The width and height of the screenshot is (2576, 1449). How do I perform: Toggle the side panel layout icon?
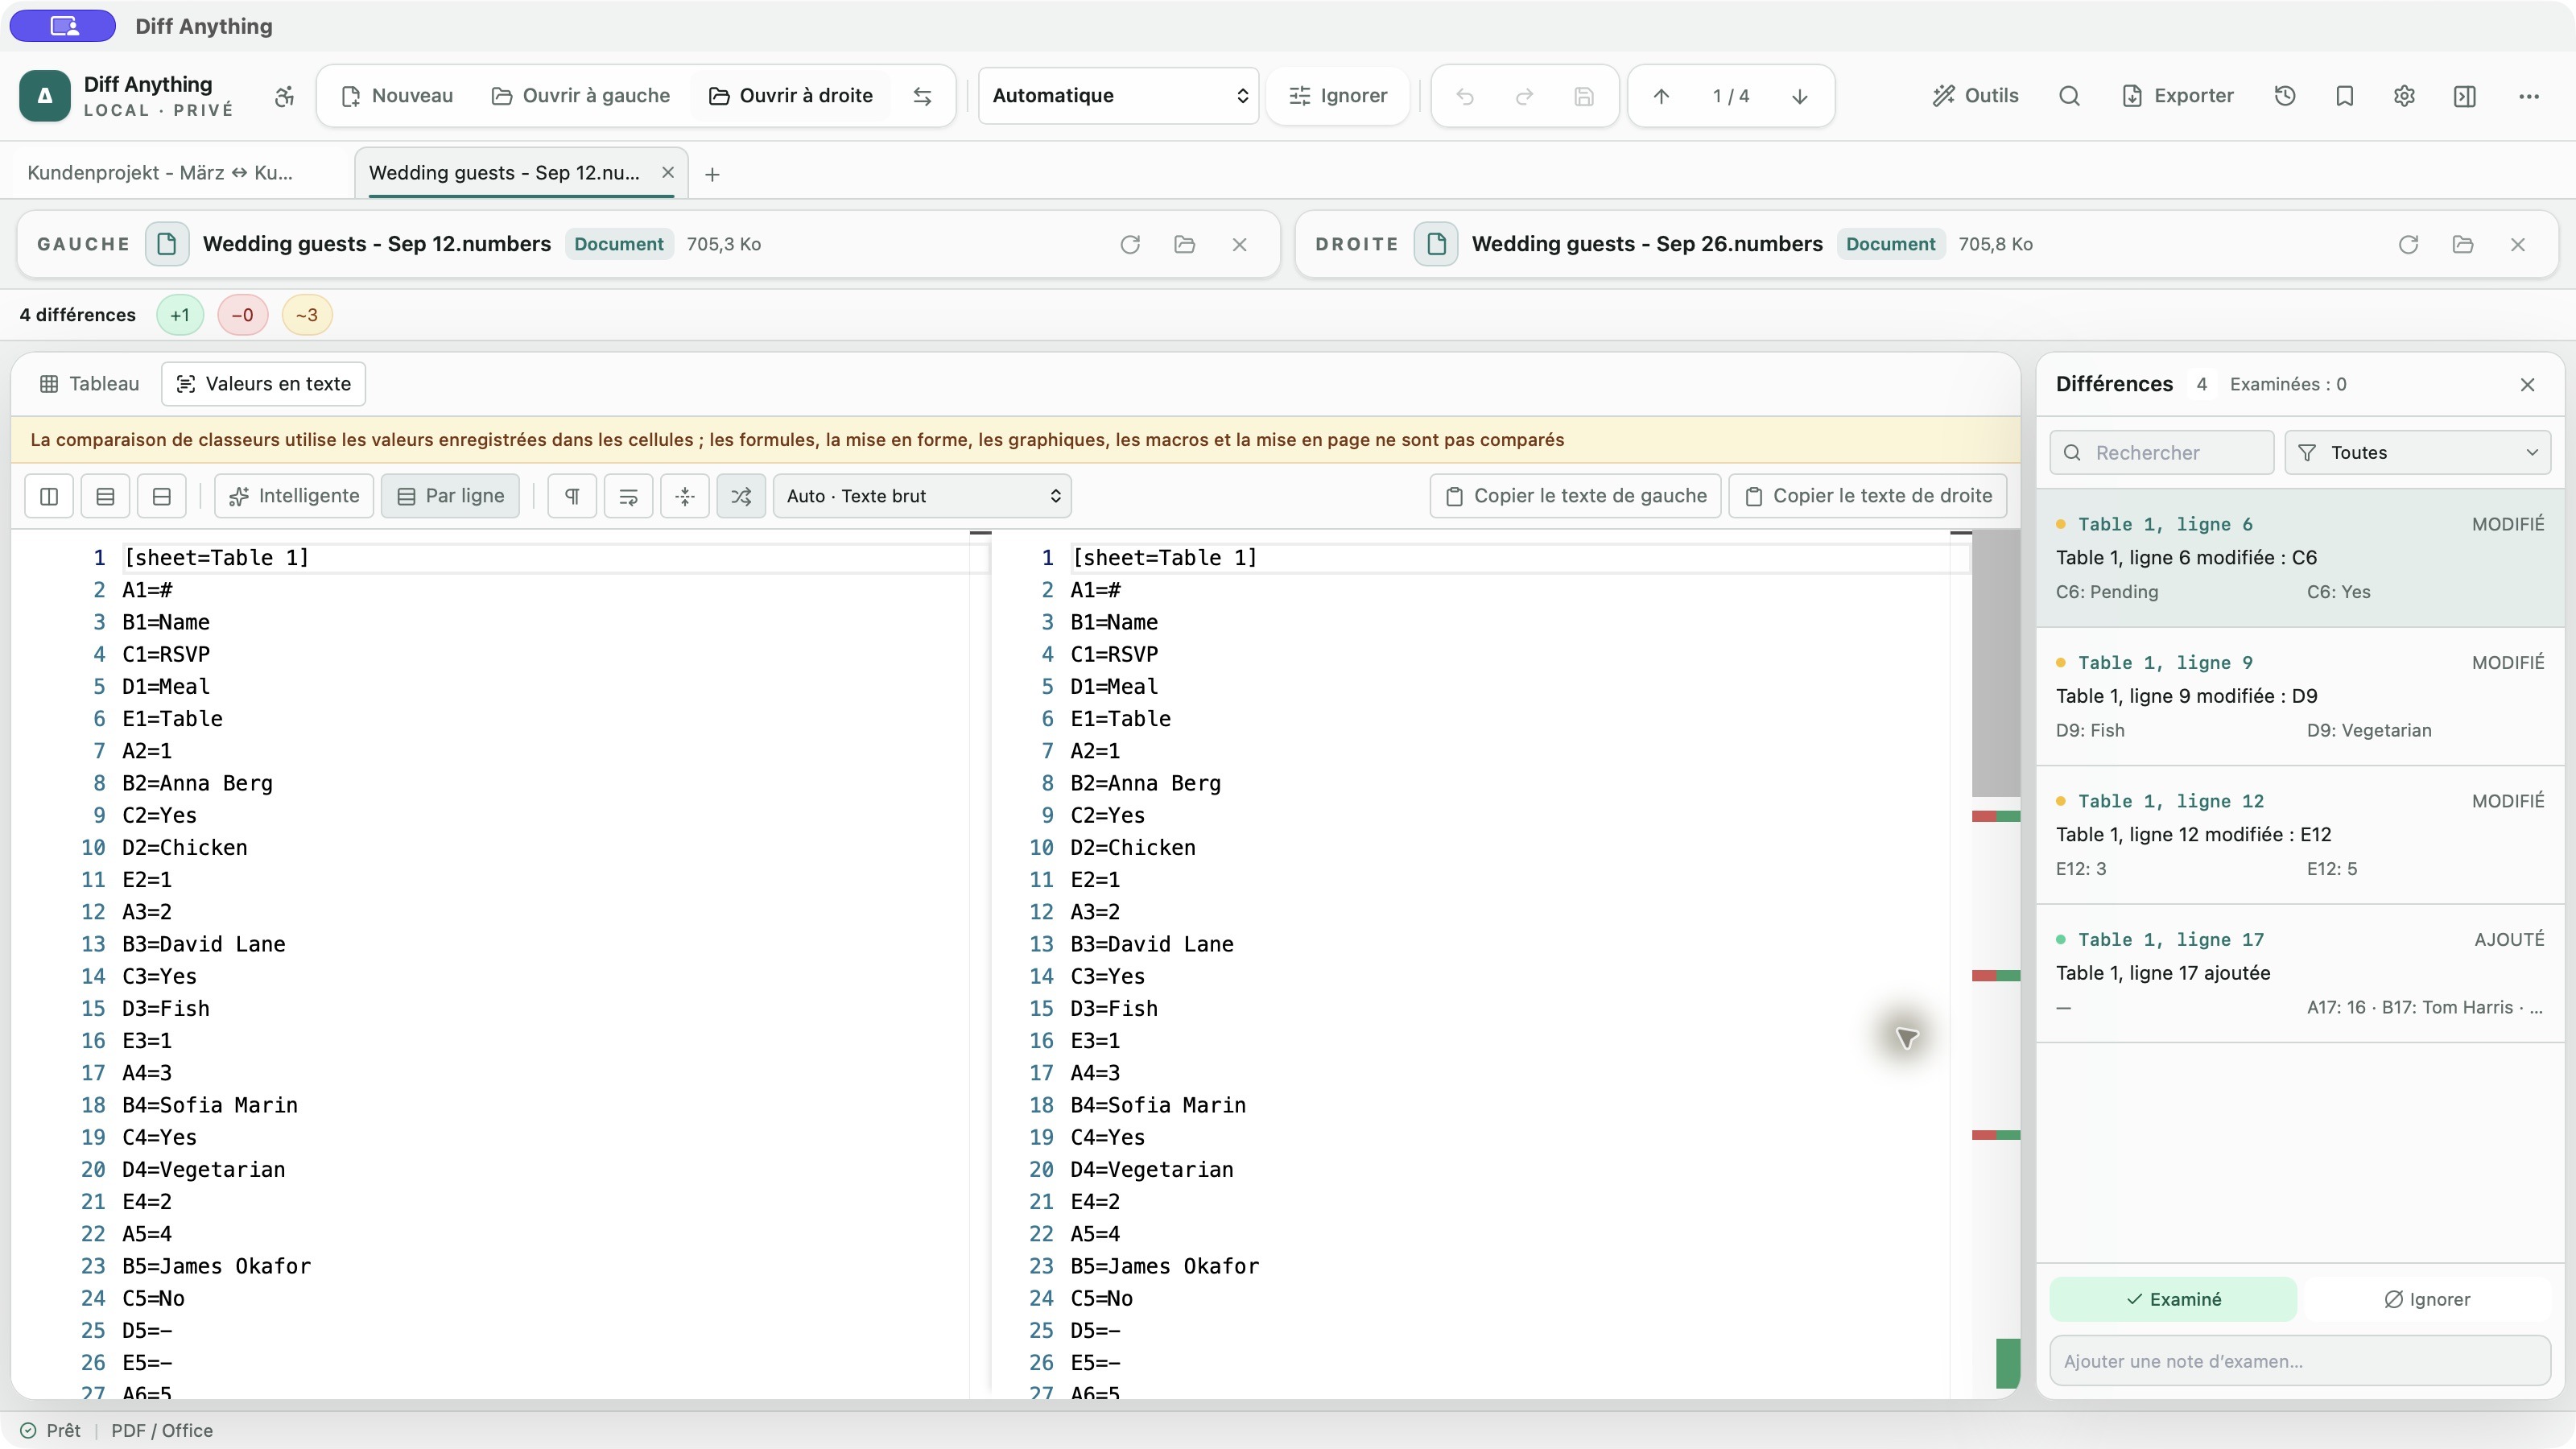(2465, 96)
